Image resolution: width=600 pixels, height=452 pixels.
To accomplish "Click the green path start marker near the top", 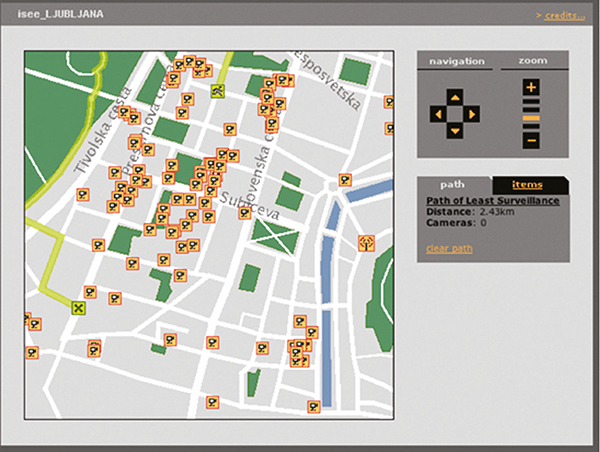I will tap(218, 91).
